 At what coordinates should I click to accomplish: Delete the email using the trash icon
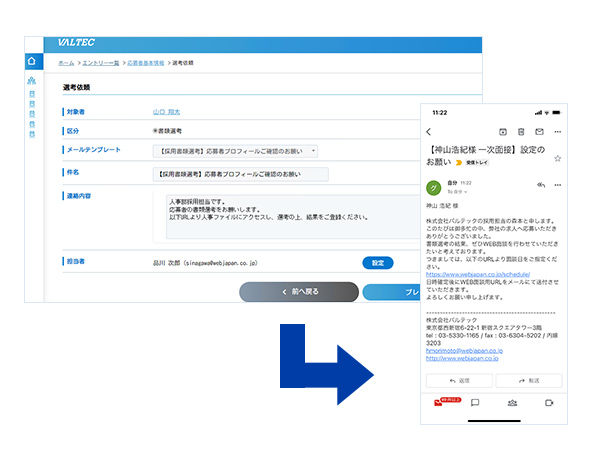521,132
